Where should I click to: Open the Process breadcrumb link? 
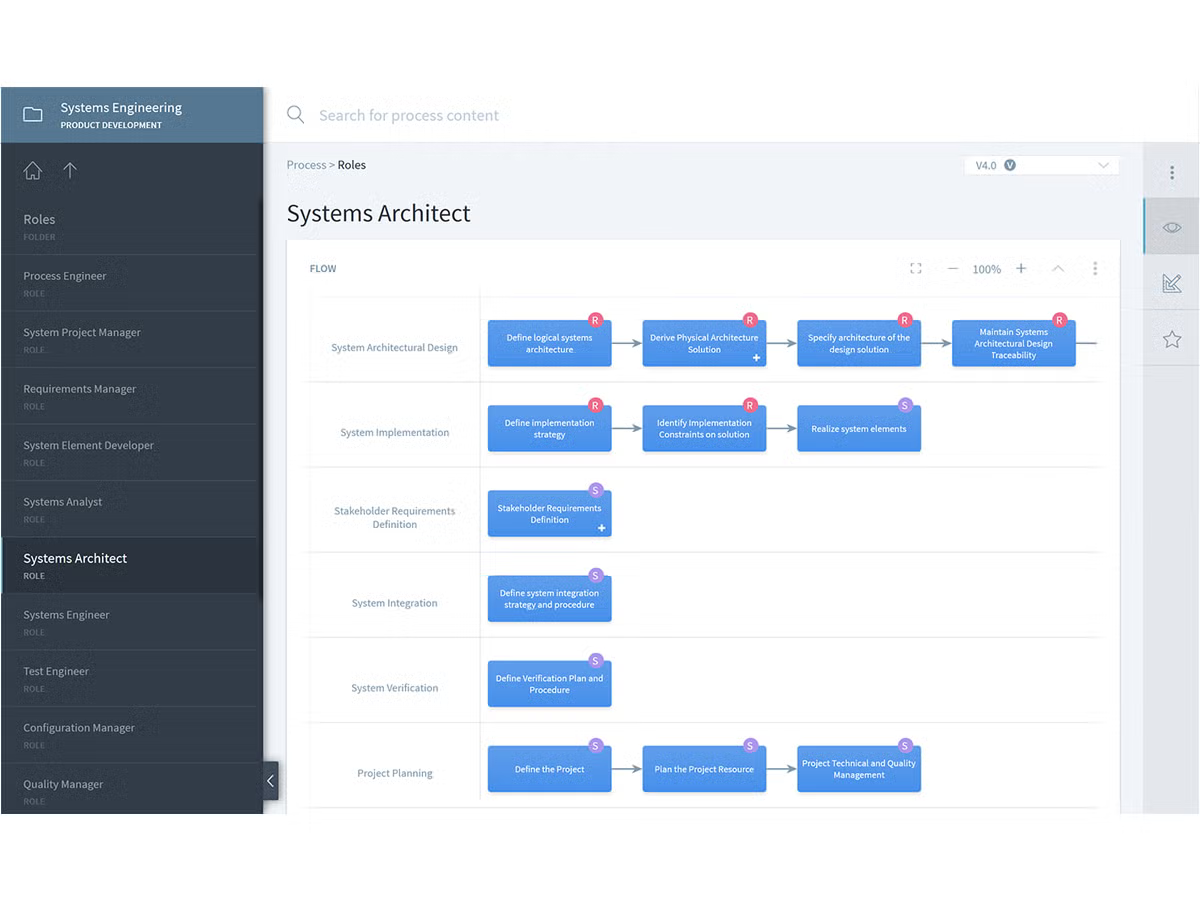click(306, 165)
